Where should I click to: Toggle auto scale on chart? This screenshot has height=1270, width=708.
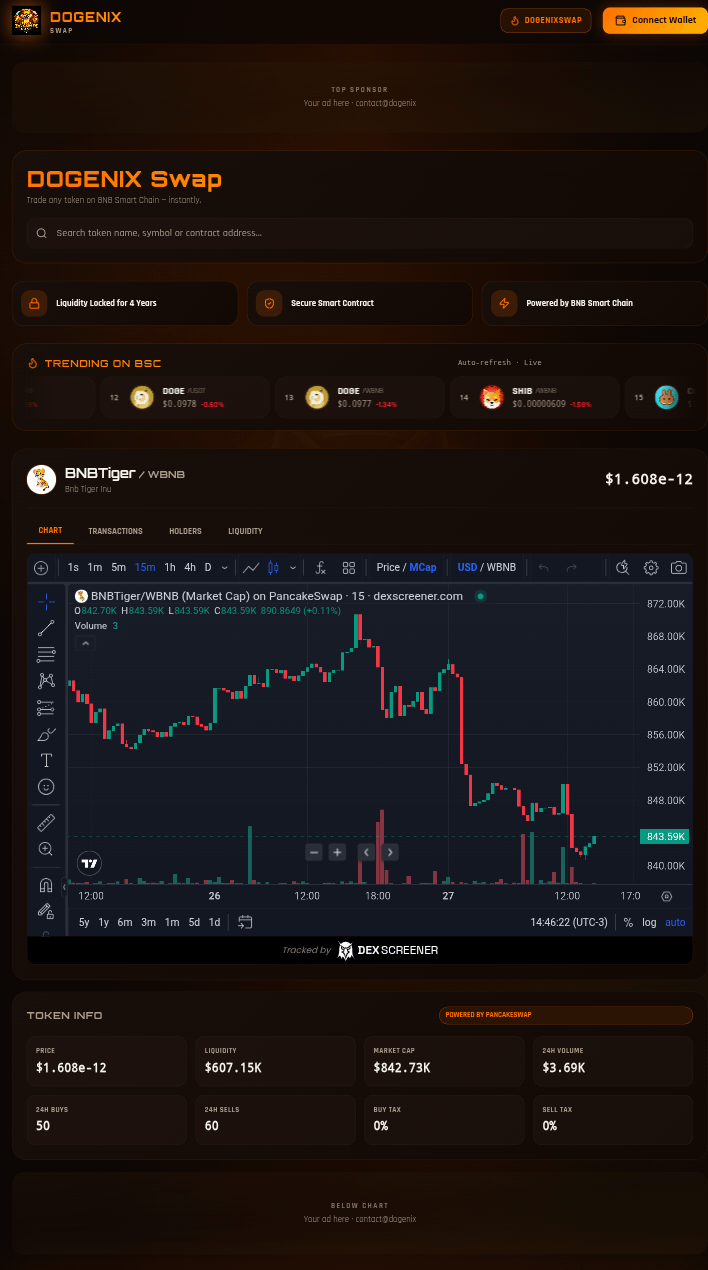[x=676, y=922]
